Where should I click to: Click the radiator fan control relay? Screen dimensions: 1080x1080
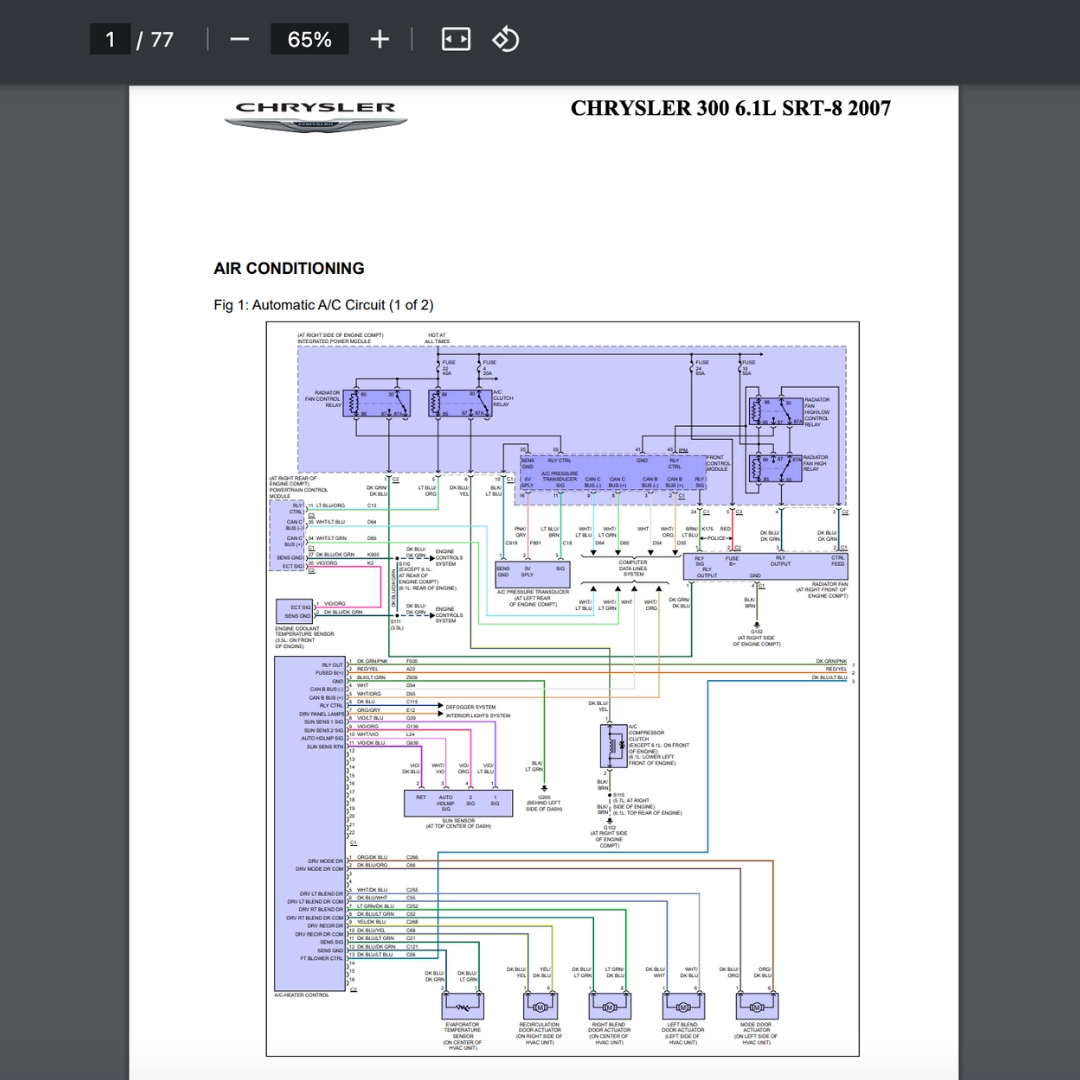[x=377, y=403]
